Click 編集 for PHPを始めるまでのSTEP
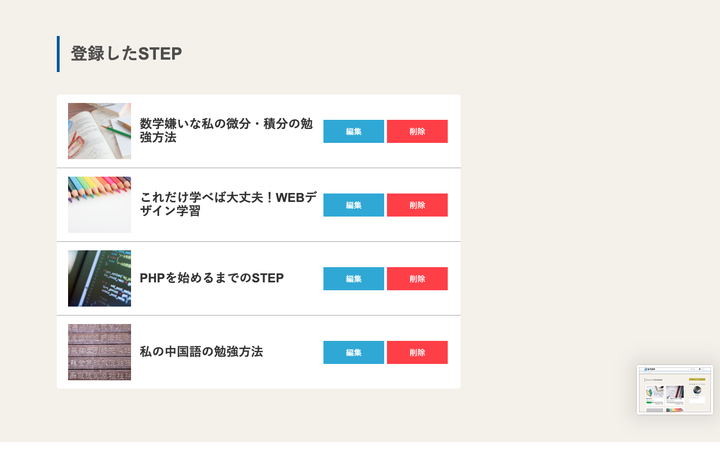720x450 pixels. [354, 279]
